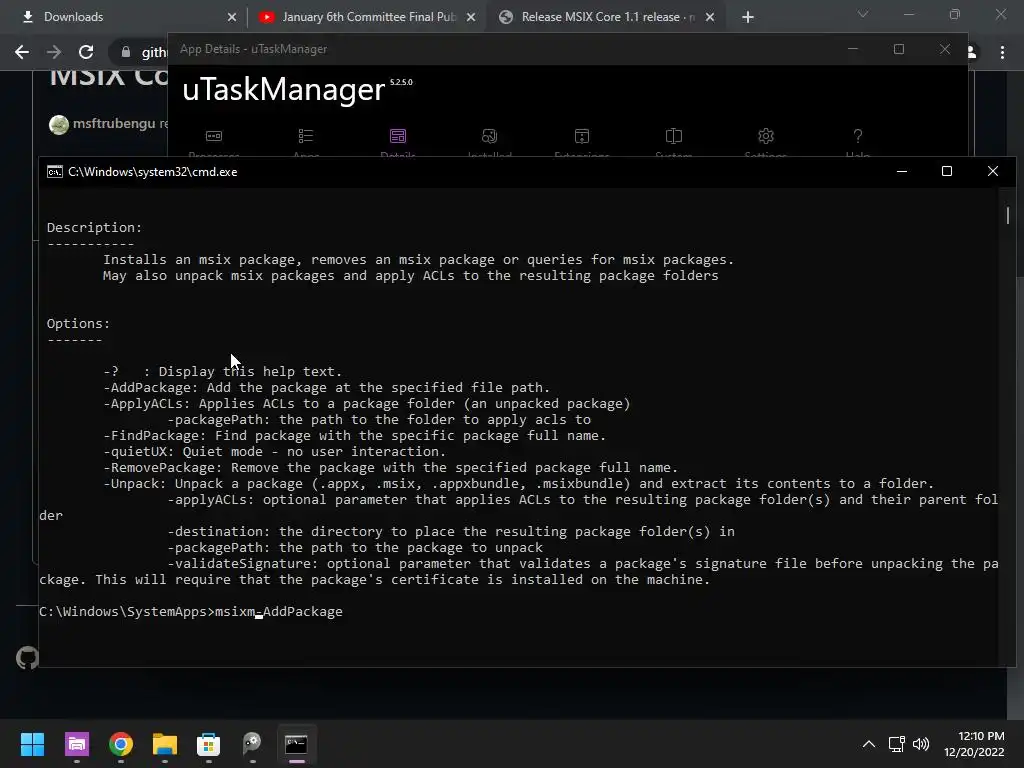Viewport: 1024px width, 768px height.
Task: Open the Chrome three-dot menu
Action: (x=1002, y=52)
